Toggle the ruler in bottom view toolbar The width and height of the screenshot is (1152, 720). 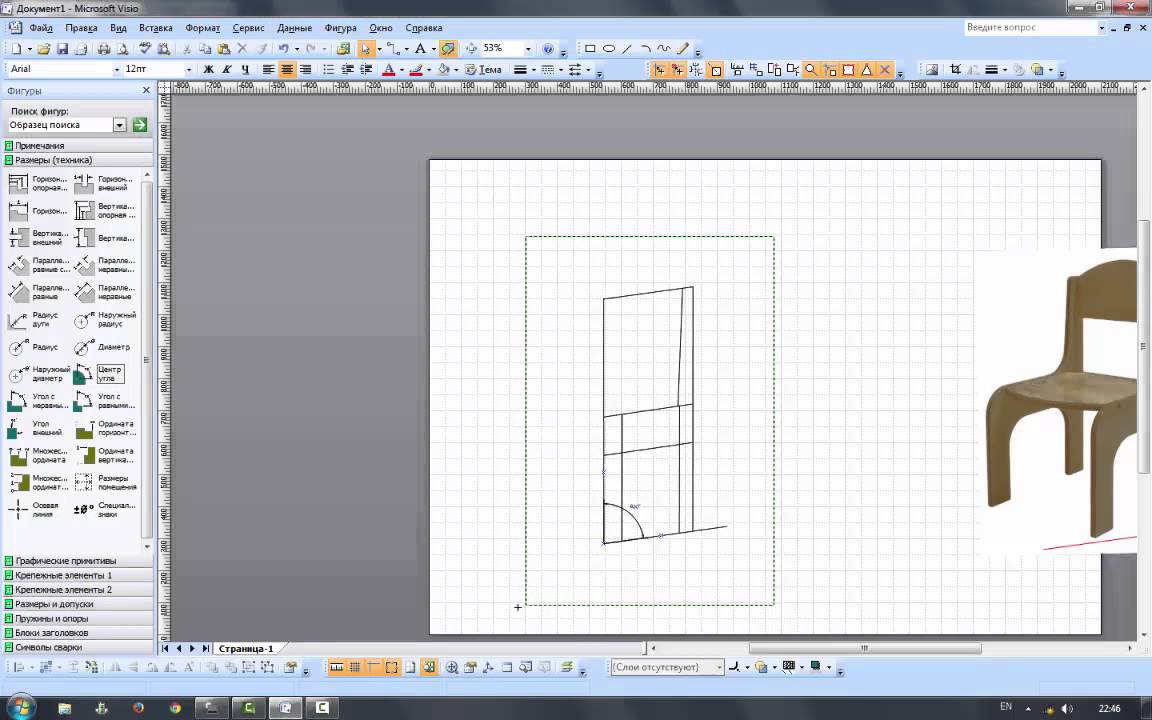tap(336, 667)
